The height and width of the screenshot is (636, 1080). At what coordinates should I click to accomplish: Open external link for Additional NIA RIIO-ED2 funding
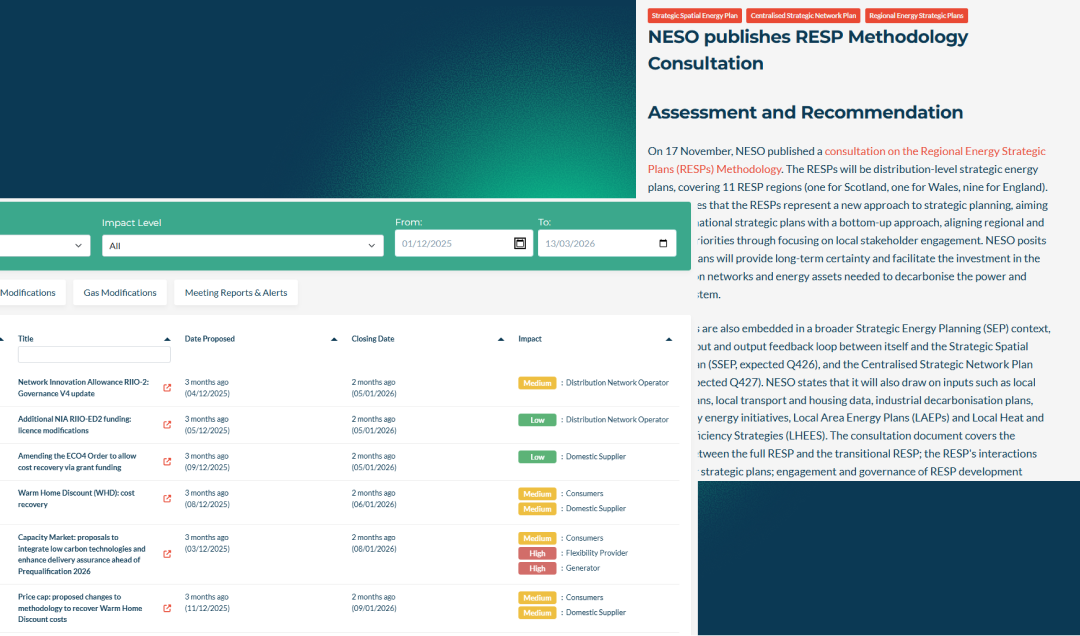point(167,424)
